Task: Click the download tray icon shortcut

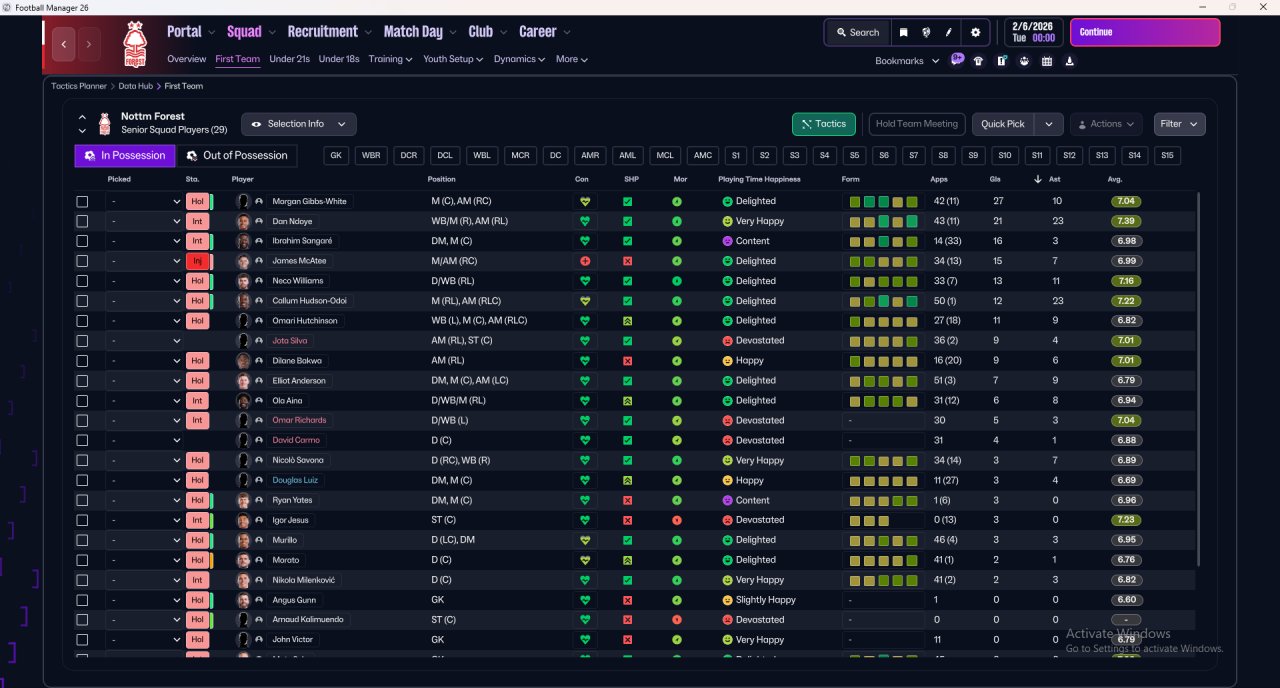Action: [1070, 61]
